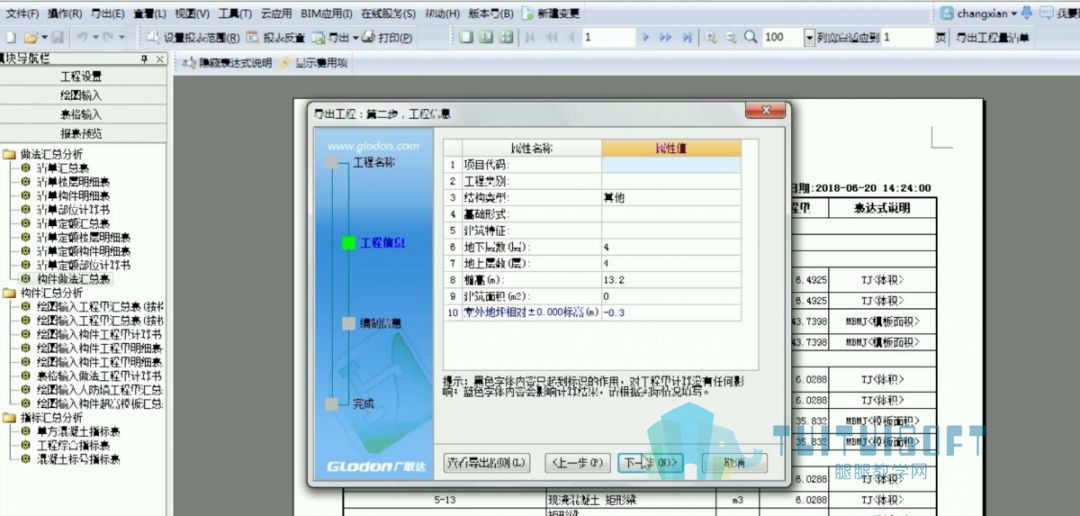Click the 项目代码 value cell
This screenshot has height=516, width=1080.
coord(672,165)
